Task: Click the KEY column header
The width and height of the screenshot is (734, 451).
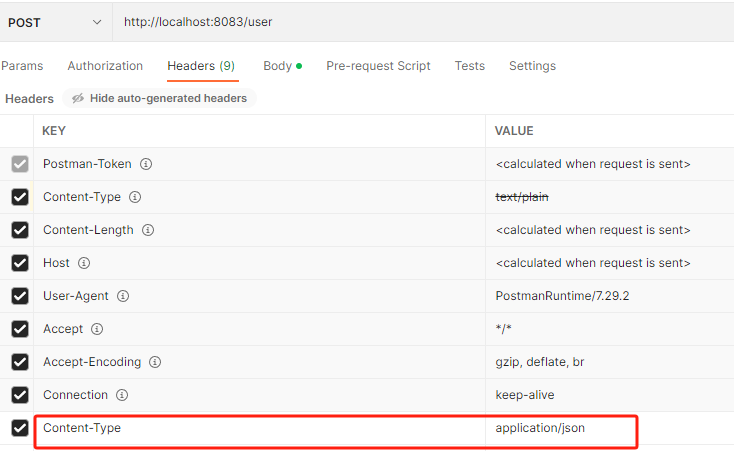Action: coord(54,131)
